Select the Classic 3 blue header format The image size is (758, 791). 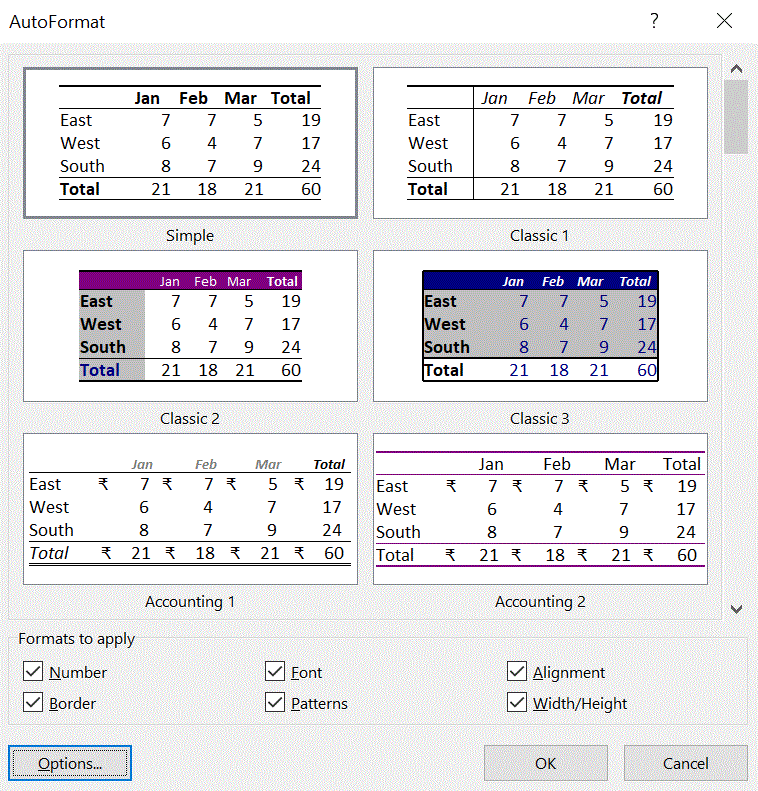point(540,325)
